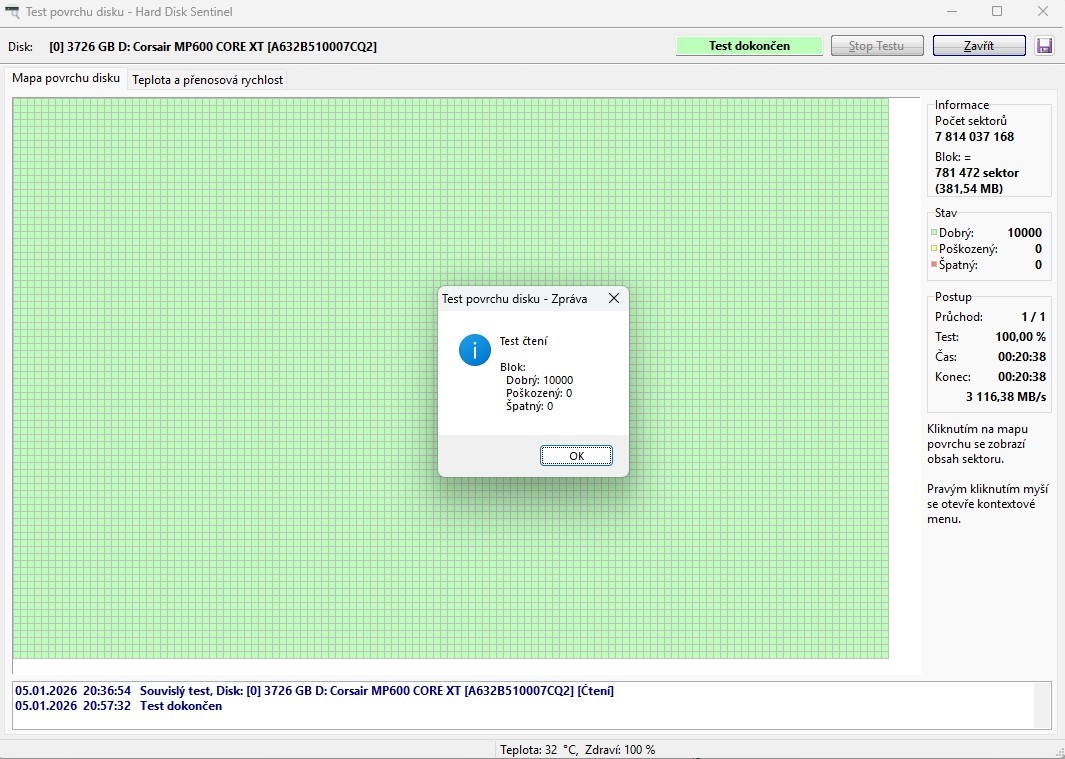Image resolution: width=1065 pixels, height=759 pixels.
Task: Minimize the Hard Disk Sentinel window
Action: tap(952, 11)
